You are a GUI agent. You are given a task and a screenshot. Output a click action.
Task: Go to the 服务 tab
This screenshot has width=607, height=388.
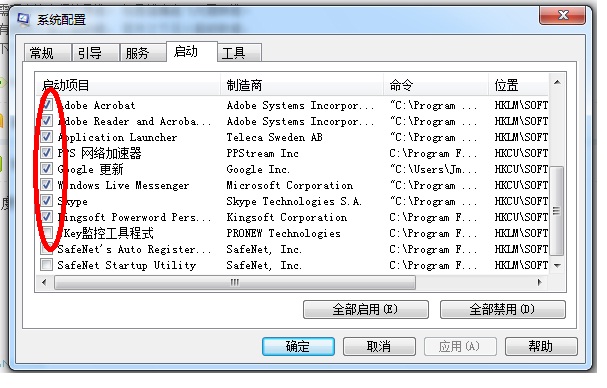(143, 53)
